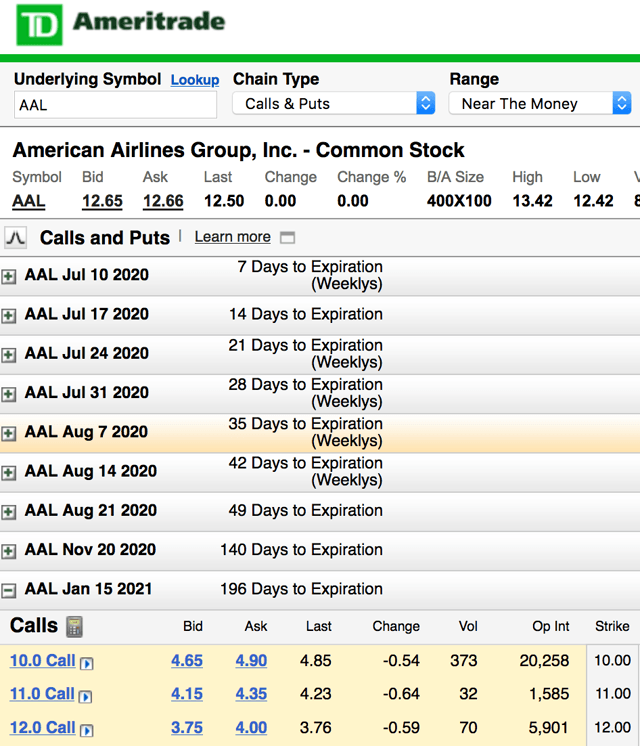The image size is (640, 746).
Task: Click the Low value 12.42
Action: [x=593, y=201]
